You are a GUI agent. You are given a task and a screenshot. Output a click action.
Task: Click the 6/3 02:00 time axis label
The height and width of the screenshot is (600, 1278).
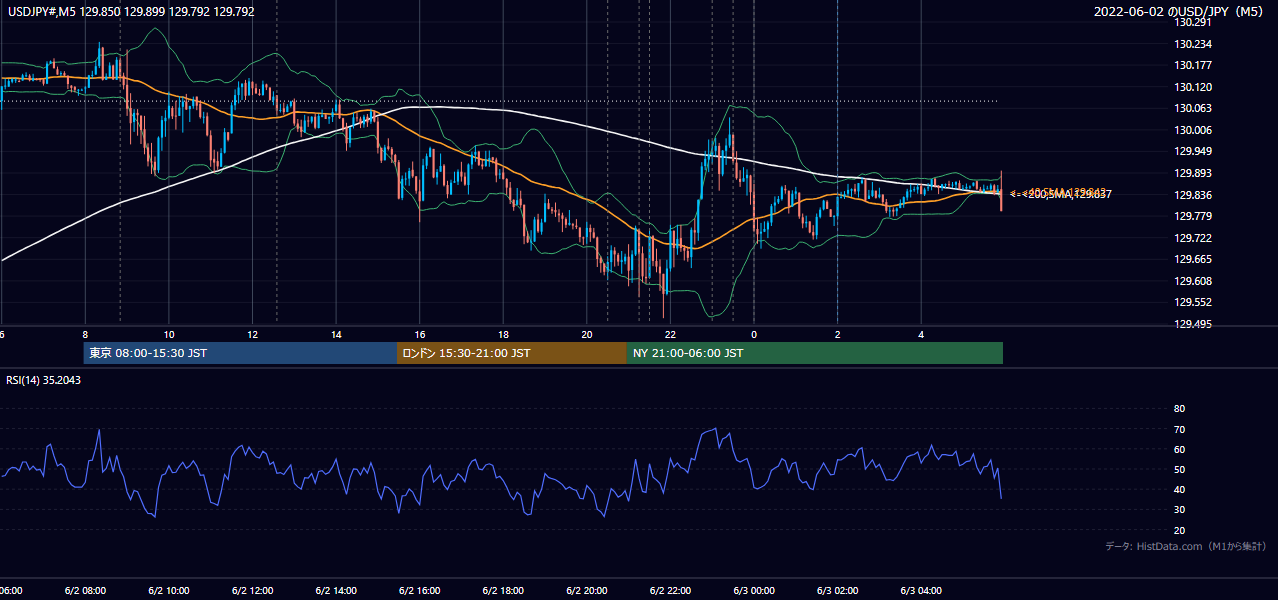(837, 591)
